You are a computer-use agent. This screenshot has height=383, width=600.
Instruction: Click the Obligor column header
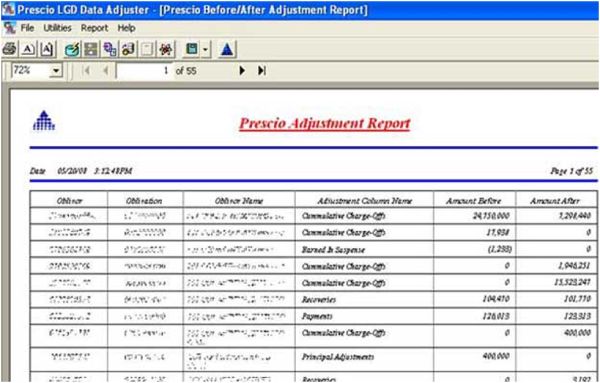69,201
